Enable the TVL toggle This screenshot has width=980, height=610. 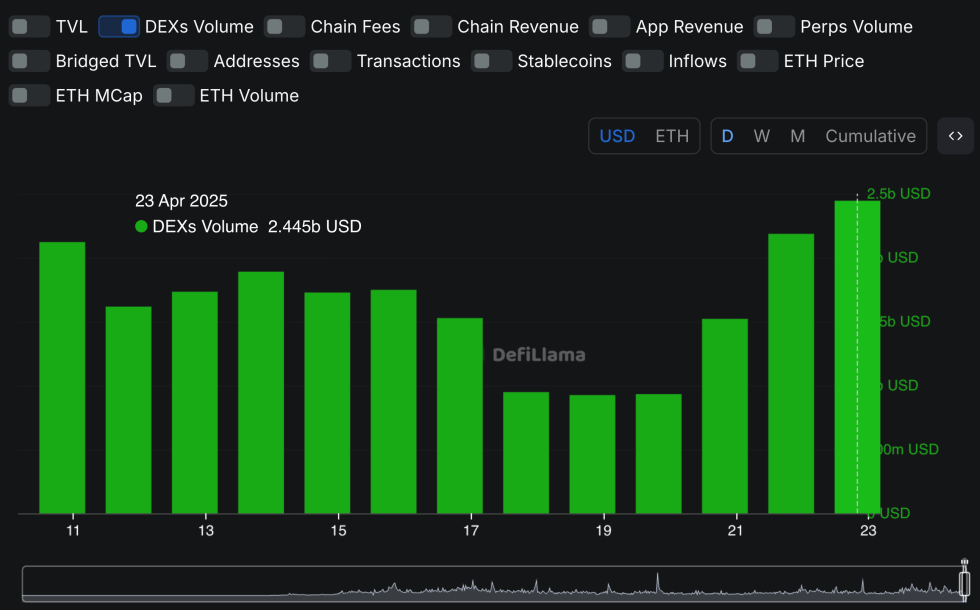coord(29,26)
